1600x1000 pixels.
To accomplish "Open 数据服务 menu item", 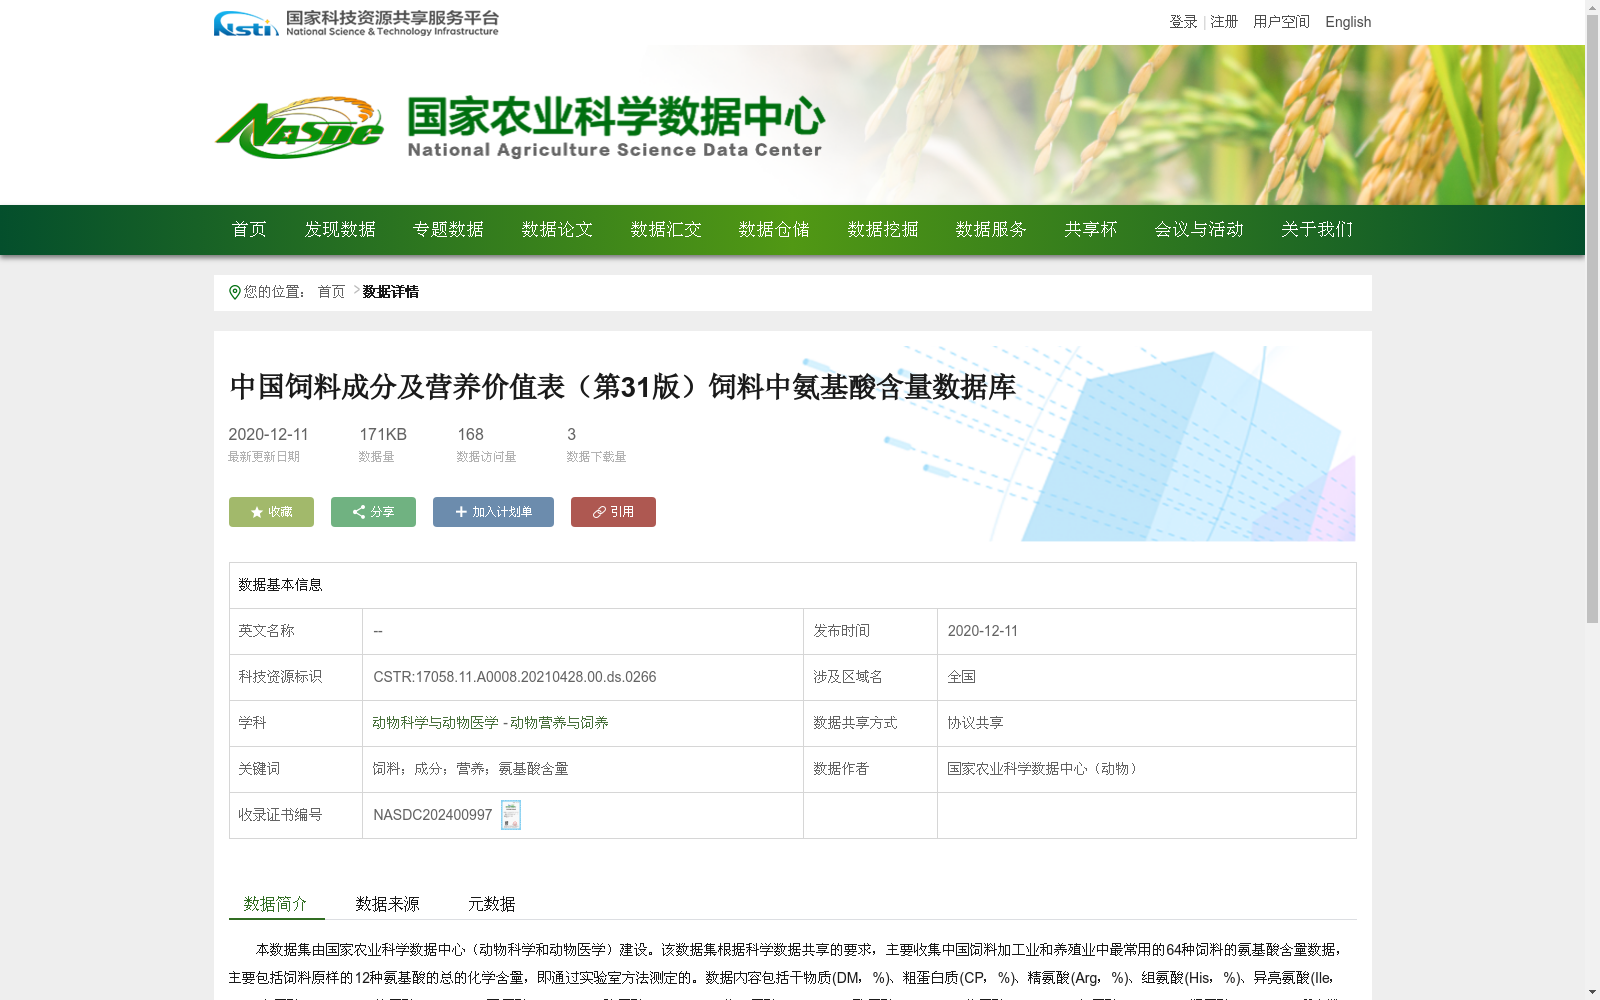I will tap(991, 230).
